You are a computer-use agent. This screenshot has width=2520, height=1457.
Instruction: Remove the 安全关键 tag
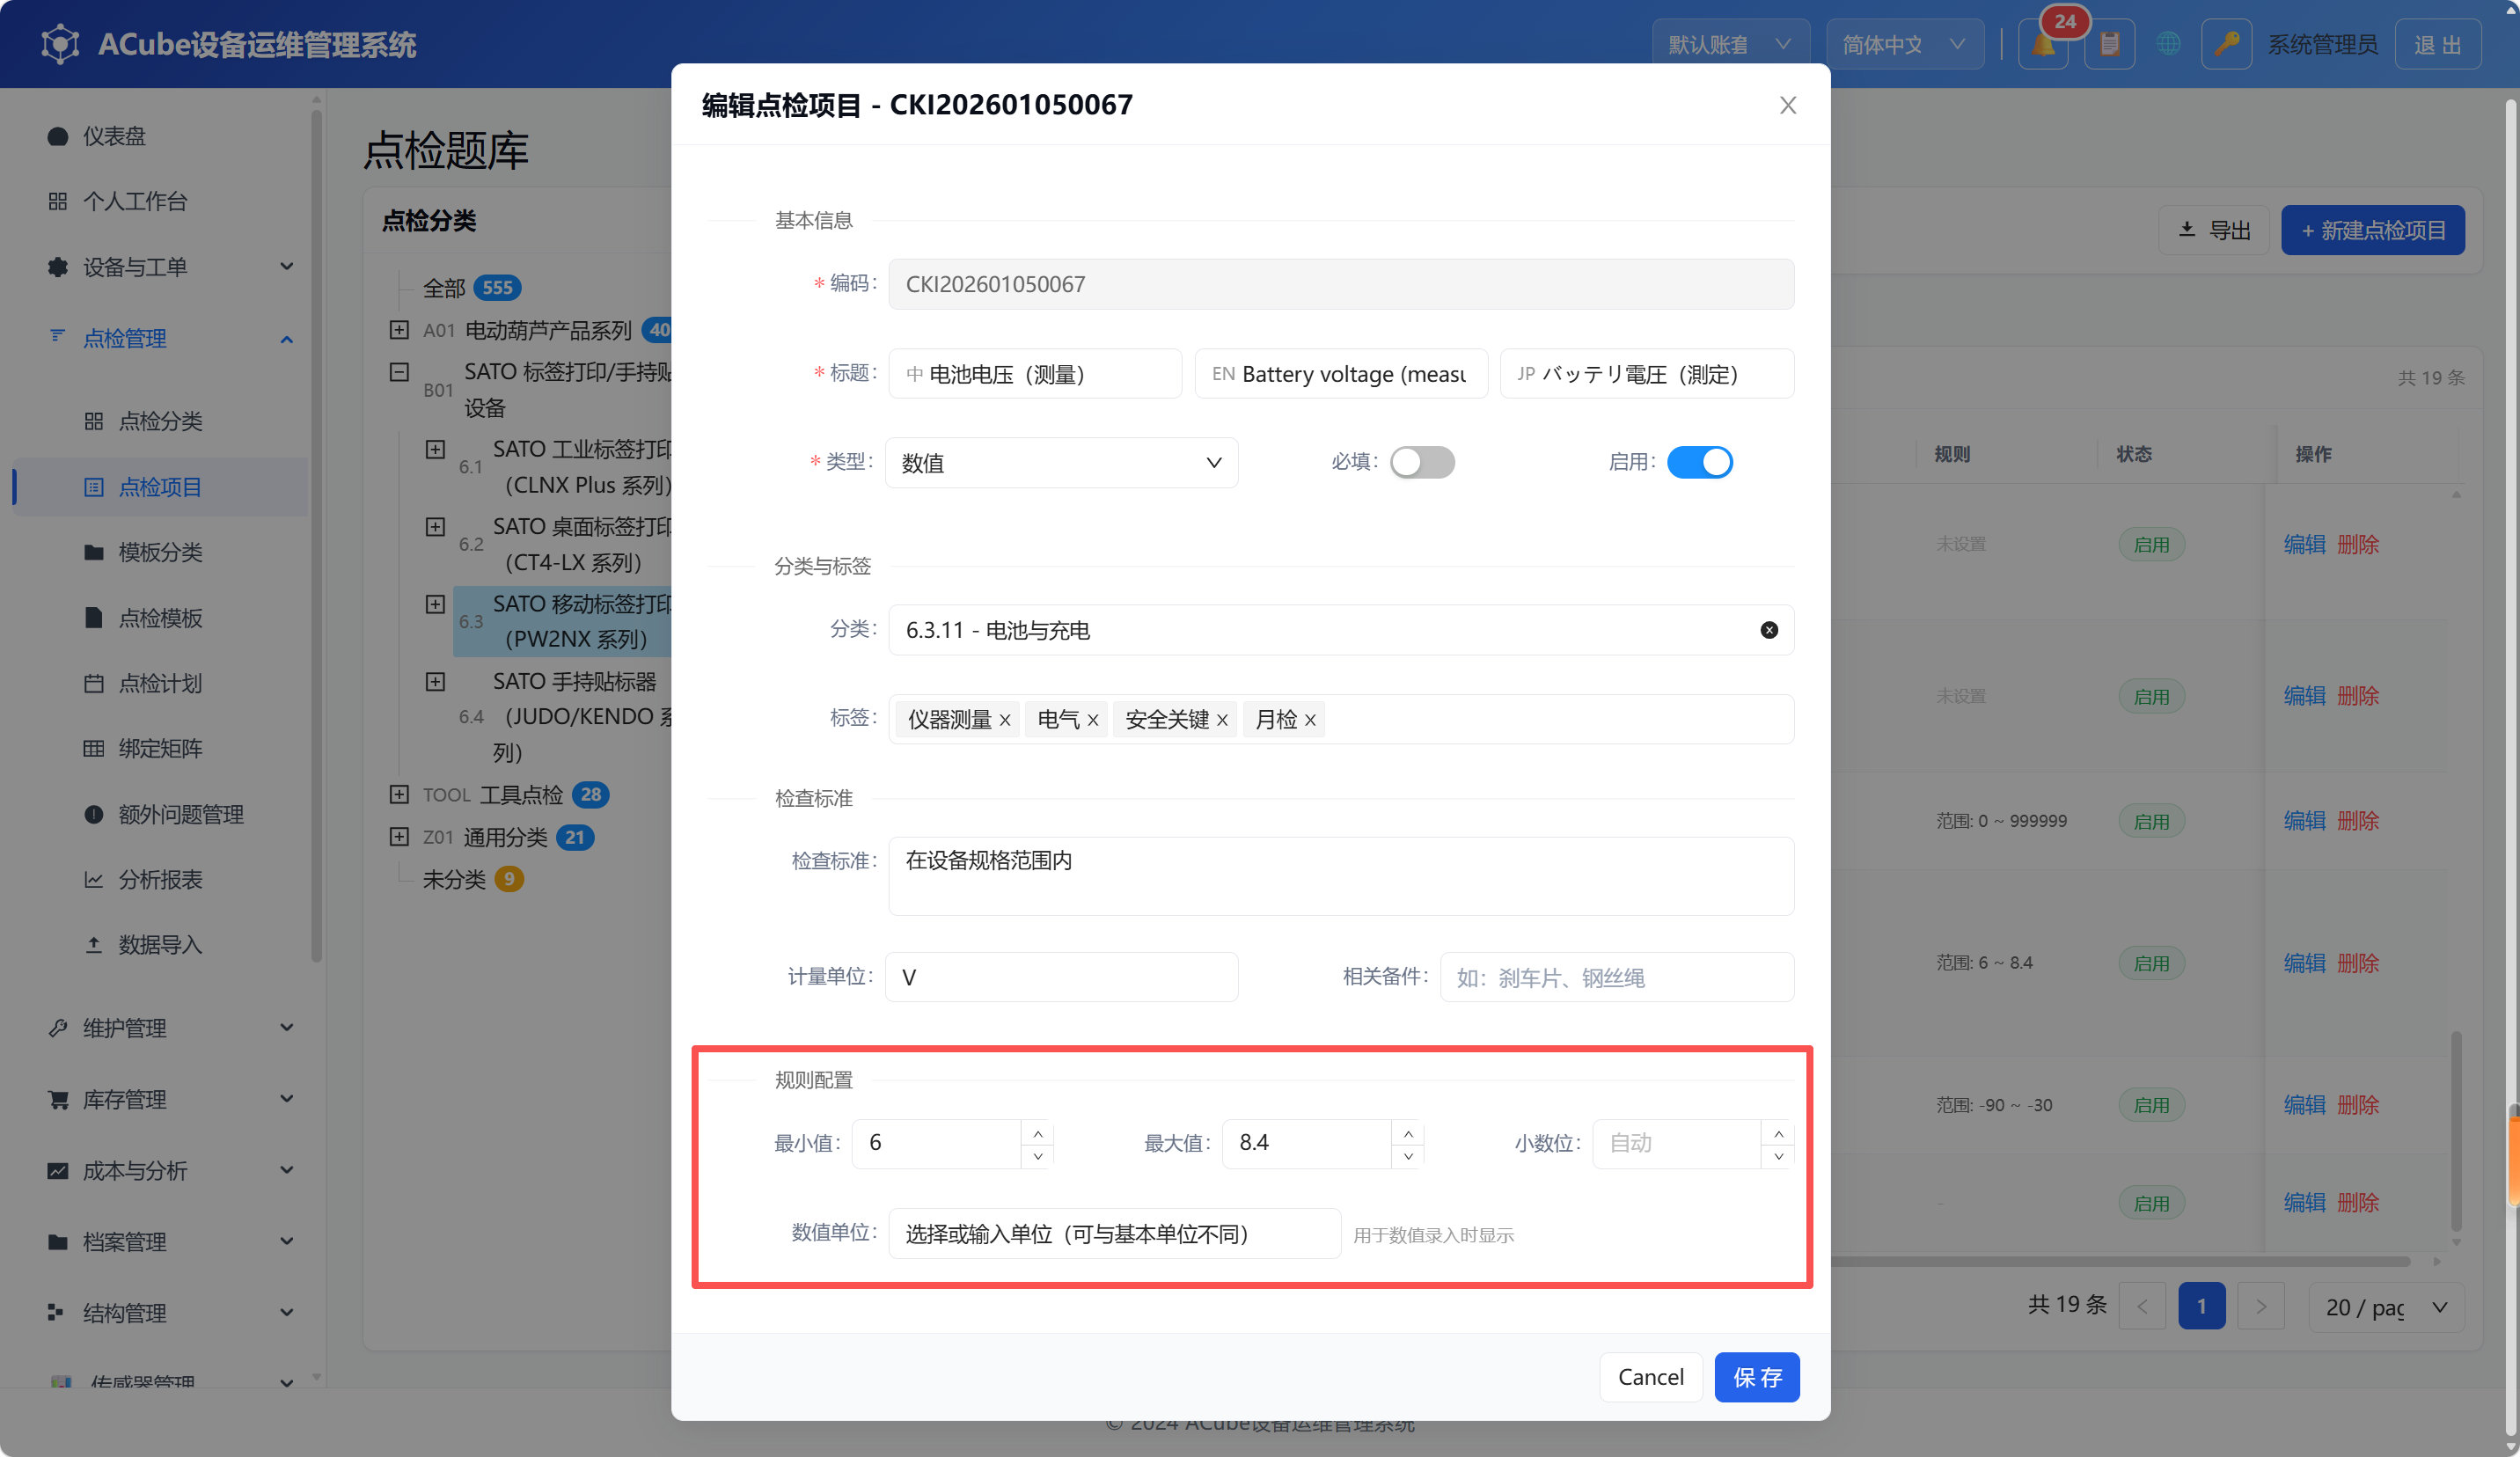pyautogui.click(x=1222, y=720)
